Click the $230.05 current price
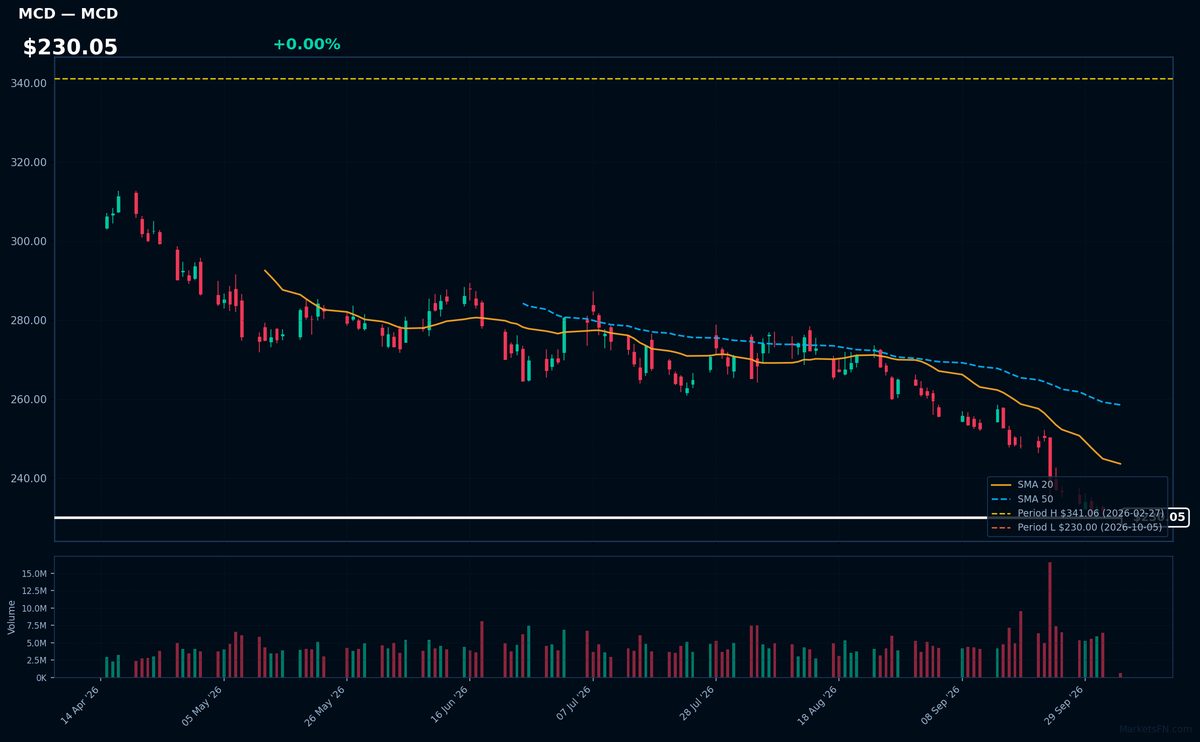 coord(70,47)
